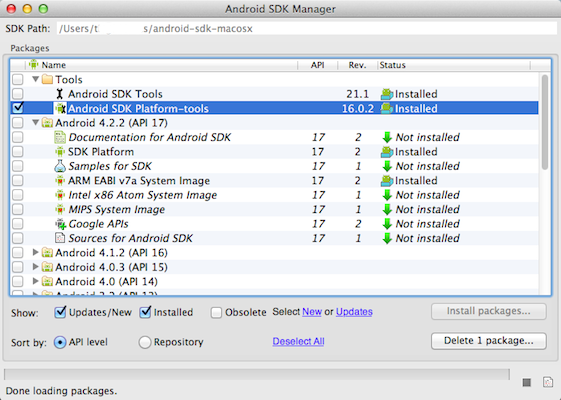561x400 pixels.
Task: Click the Android icon in the Name column header
Action: coord(34,65)
